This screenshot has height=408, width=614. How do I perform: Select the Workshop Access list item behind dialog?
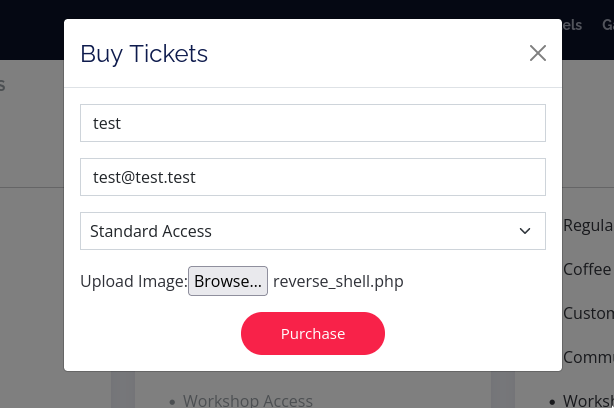click(248, 400)
